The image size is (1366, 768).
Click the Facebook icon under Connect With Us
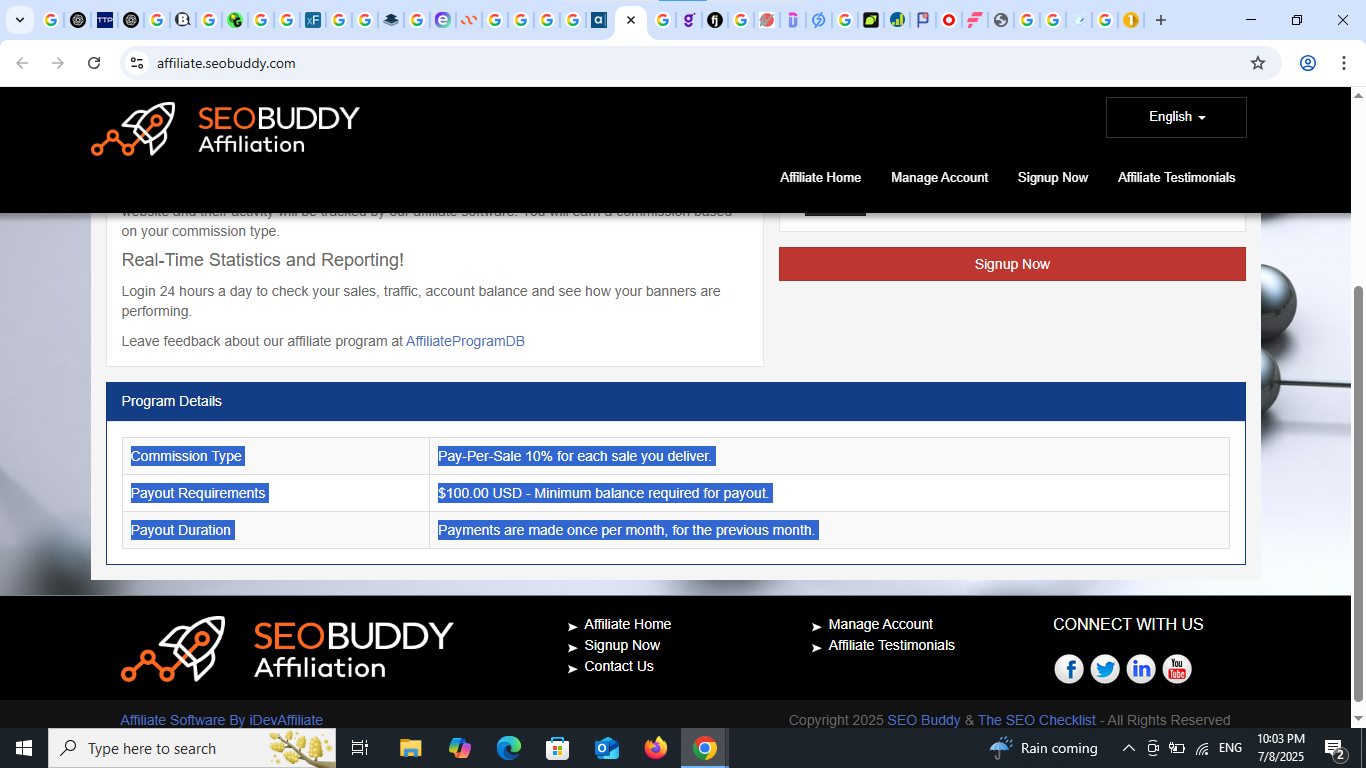click(1069, 669)
